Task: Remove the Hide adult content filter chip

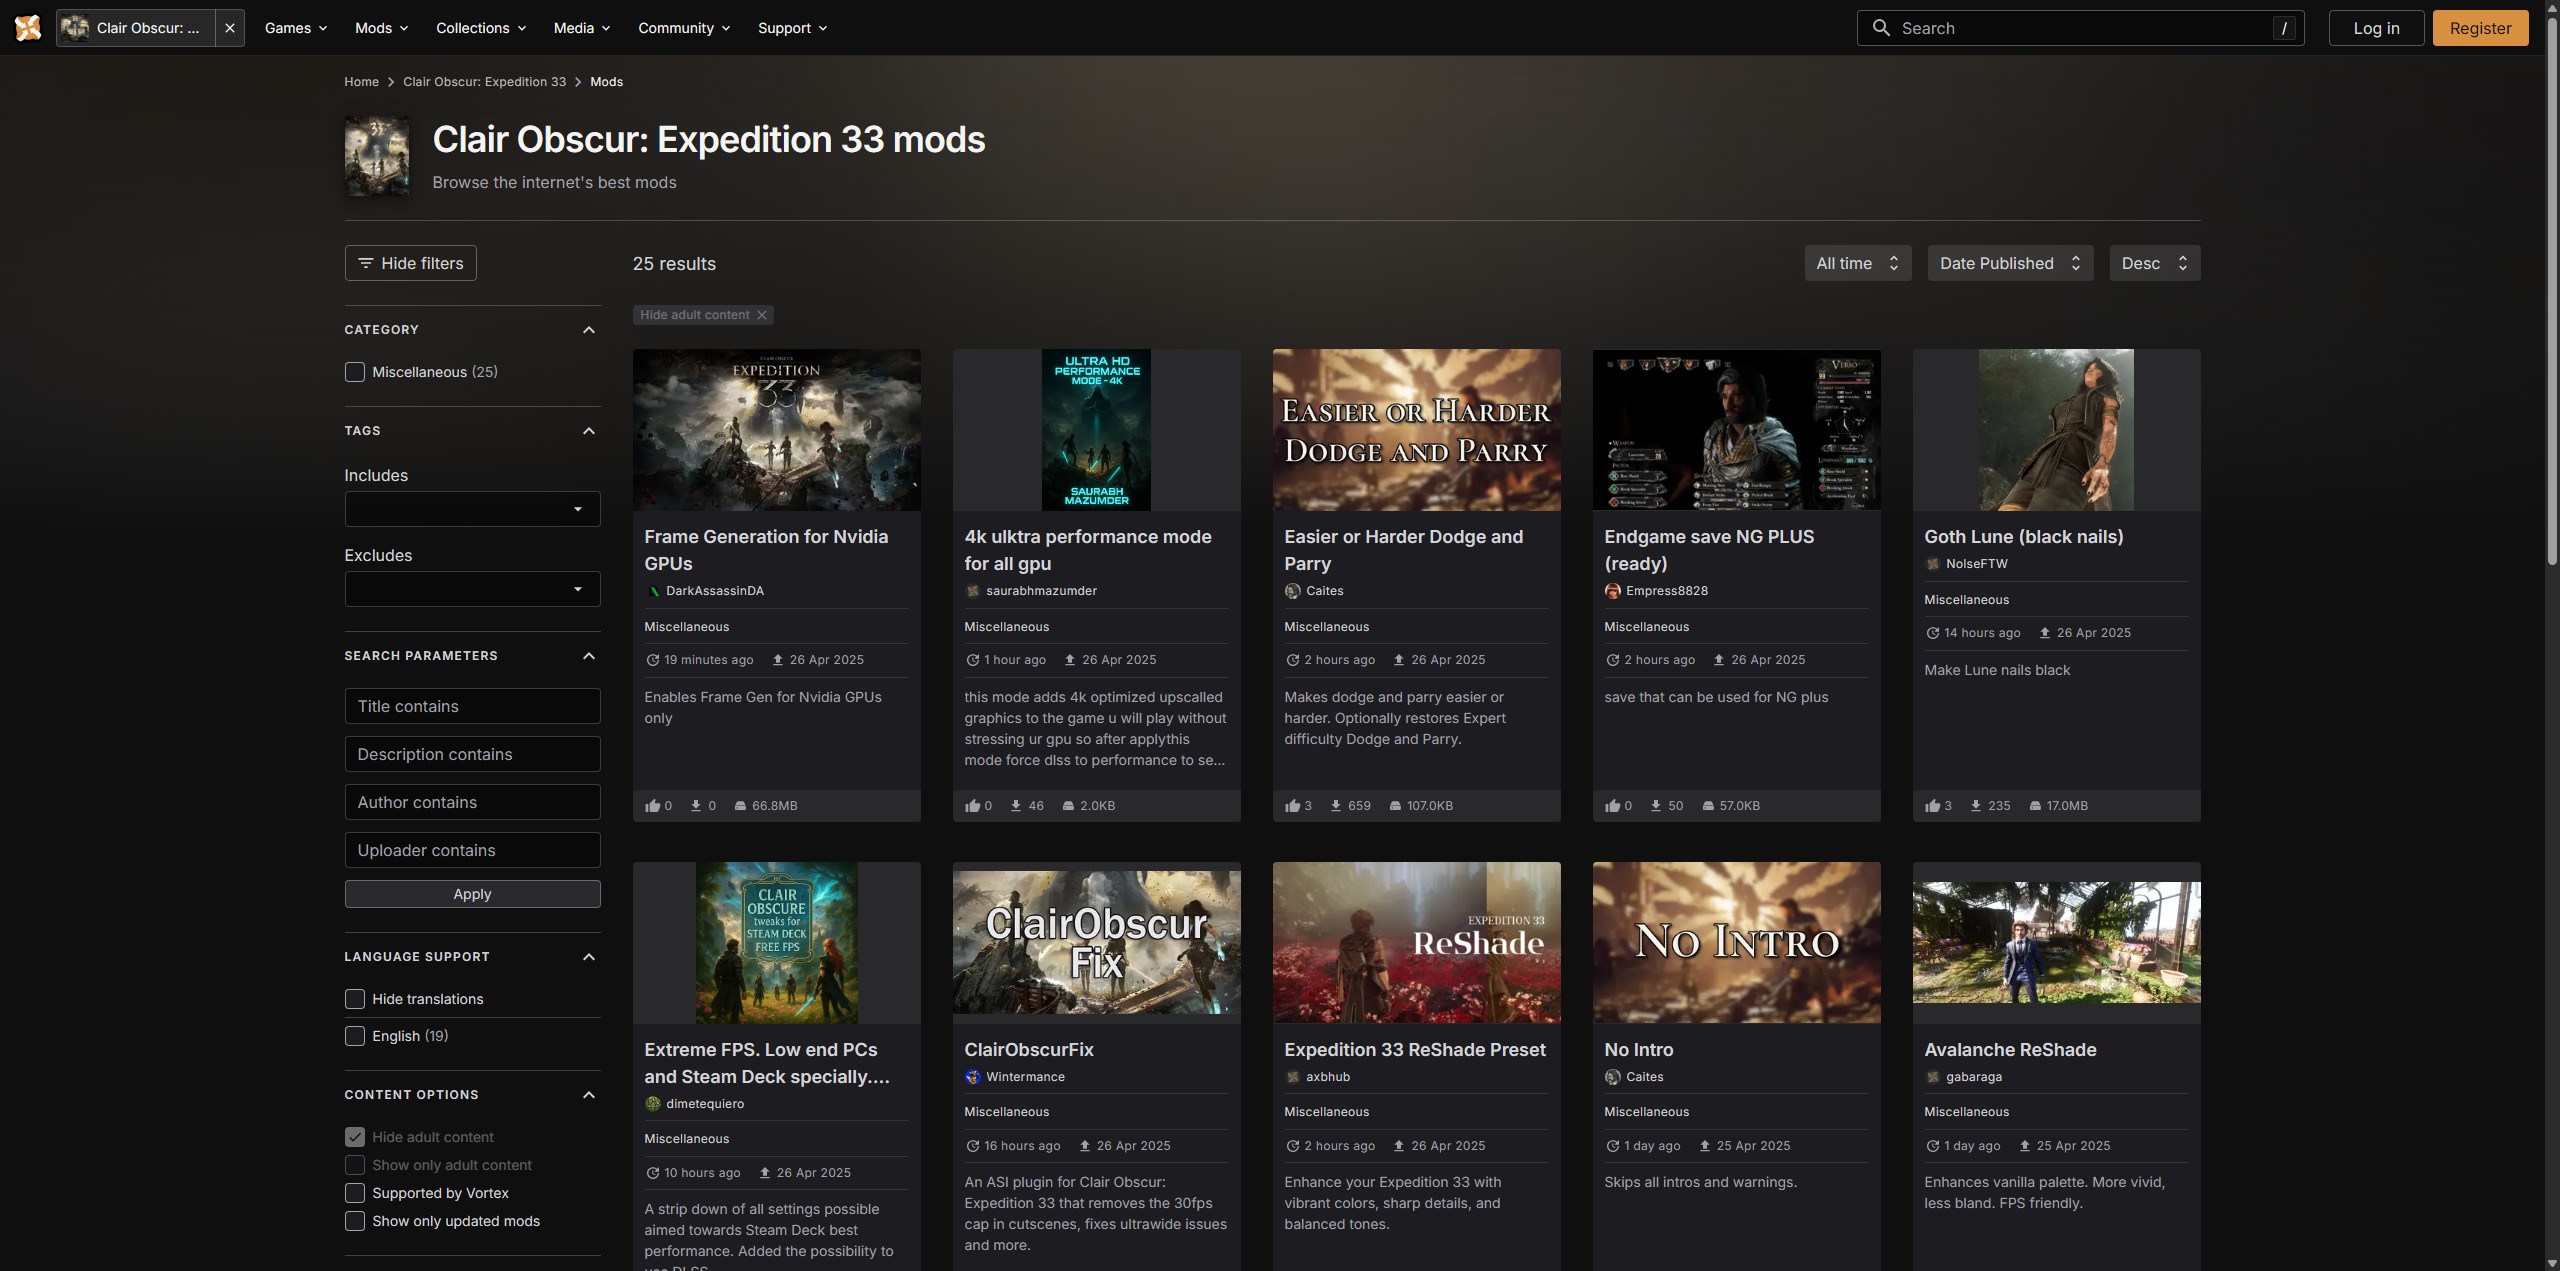Action: pyautogui.click(x=762, y=314)
